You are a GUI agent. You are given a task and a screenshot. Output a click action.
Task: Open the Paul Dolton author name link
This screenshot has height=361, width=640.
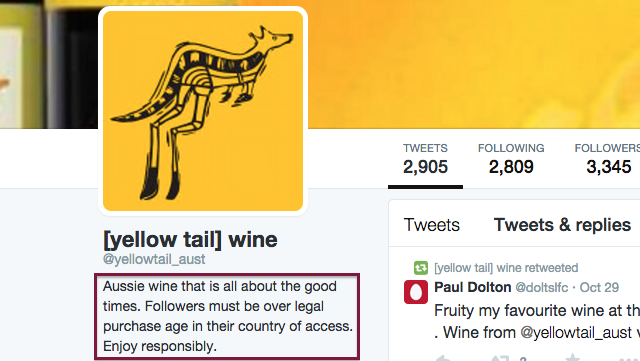click(473, 287)
